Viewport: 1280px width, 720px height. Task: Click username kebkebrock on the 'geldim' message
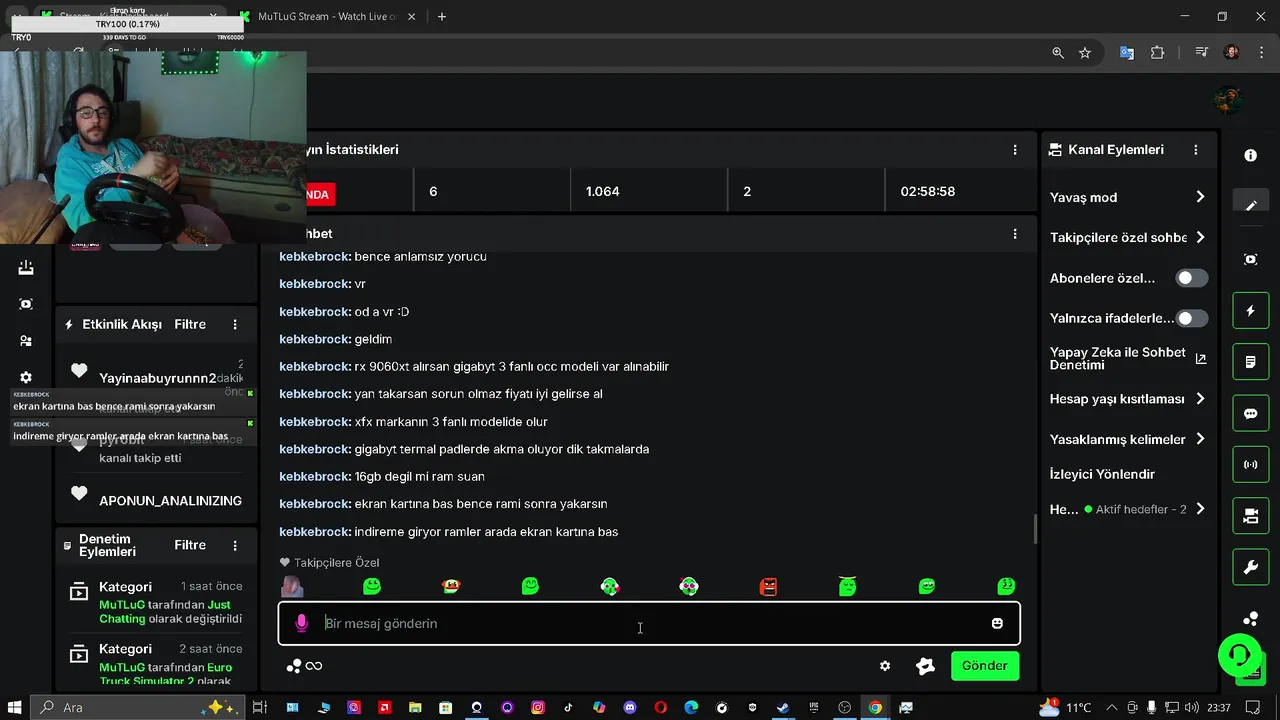(x=315, y=339)
